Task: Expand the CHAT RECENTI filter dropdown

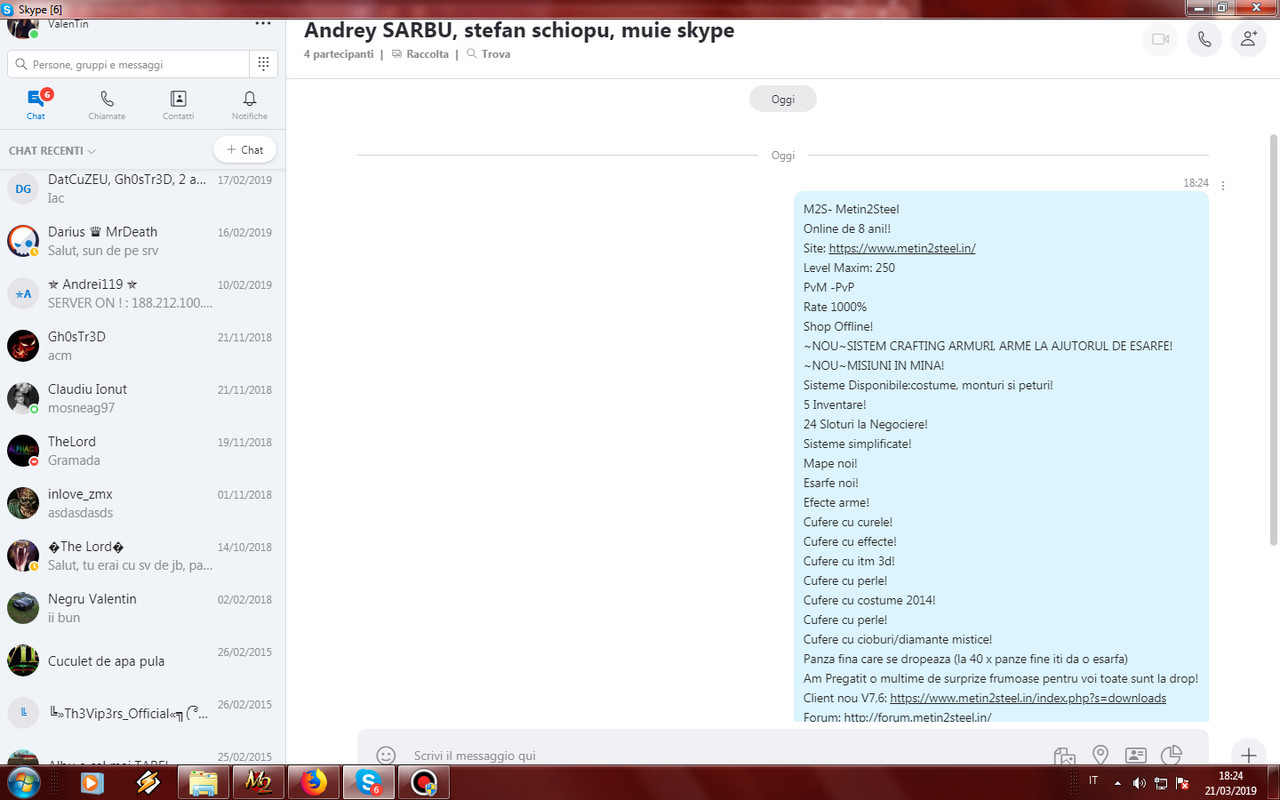Action: pos(52,151)
